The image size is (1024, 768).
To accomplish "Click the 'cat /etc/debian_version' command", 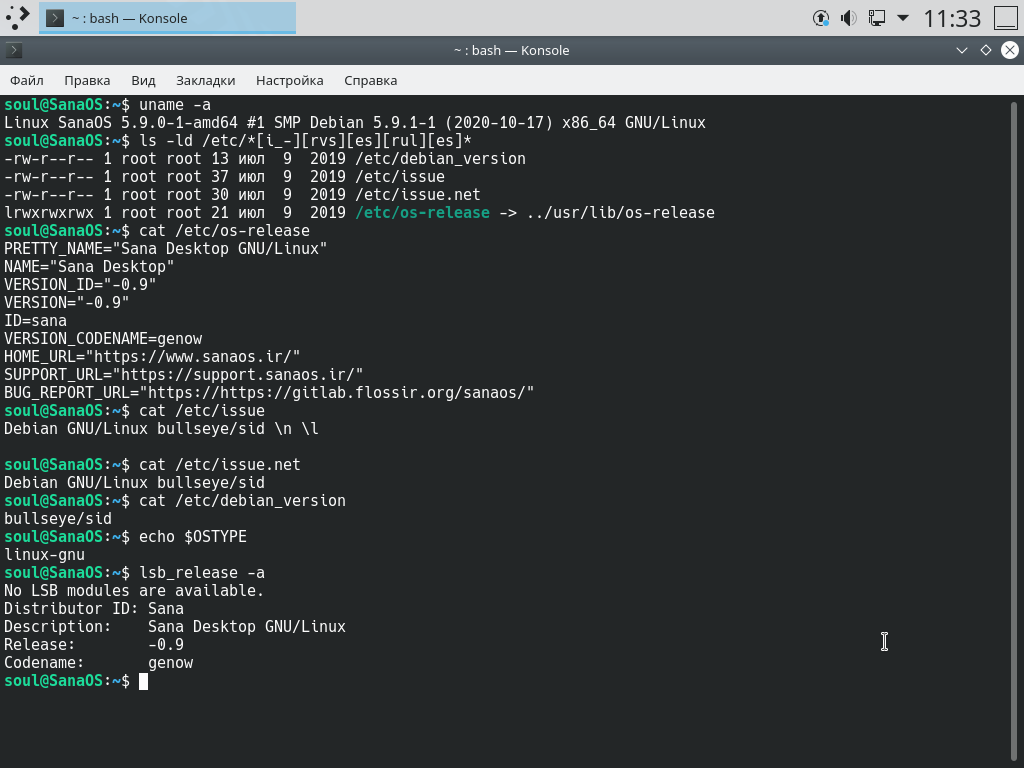I will click(x=242, y=501).
